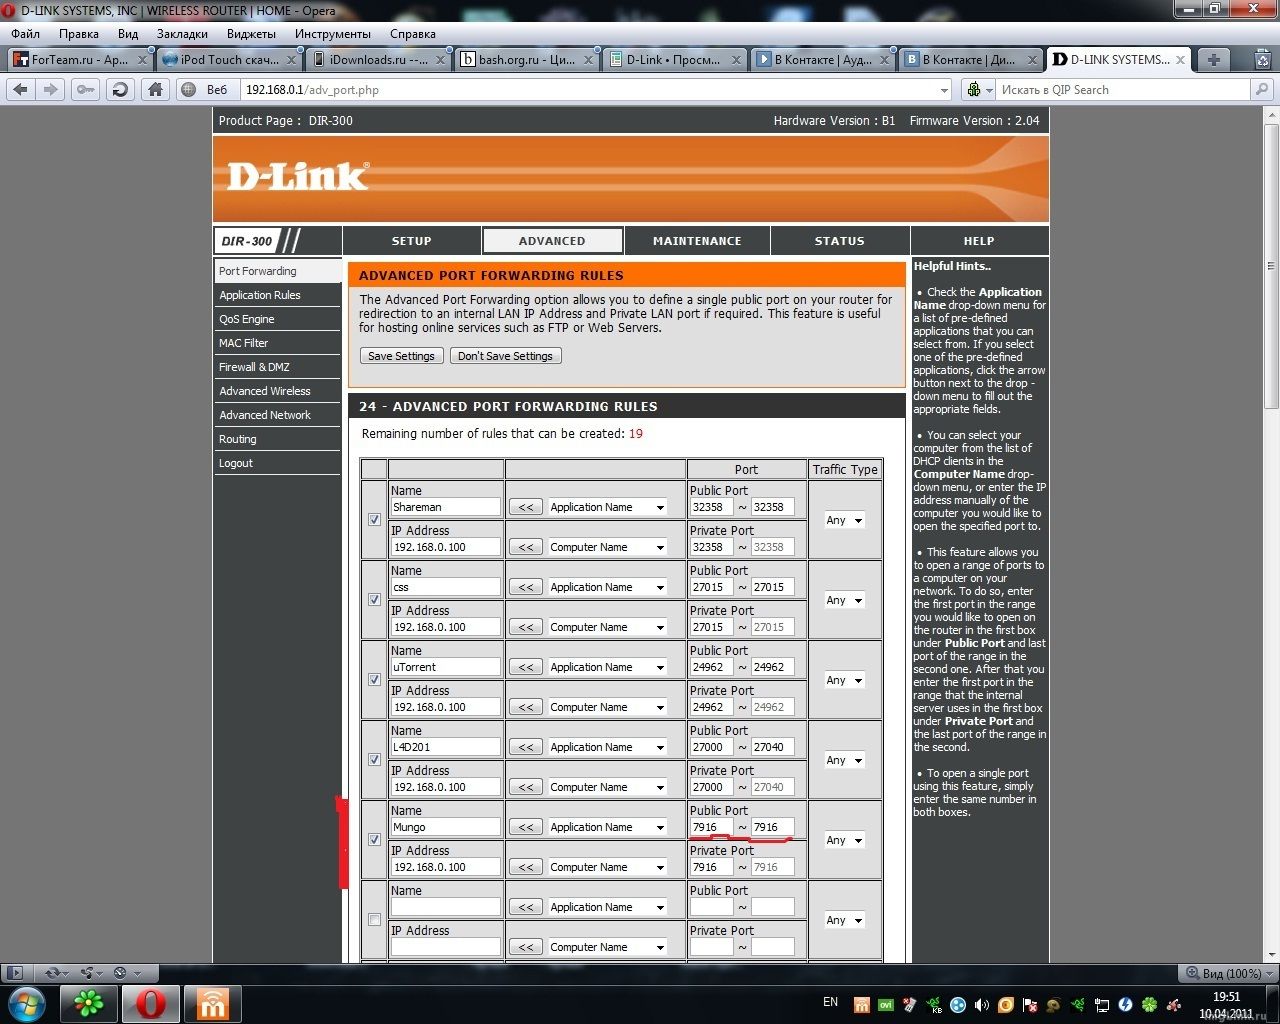Viewport: 1280px width, 1024px height.
Task: Open Computer Name dropdown for css rule
Action: [607, 627]
